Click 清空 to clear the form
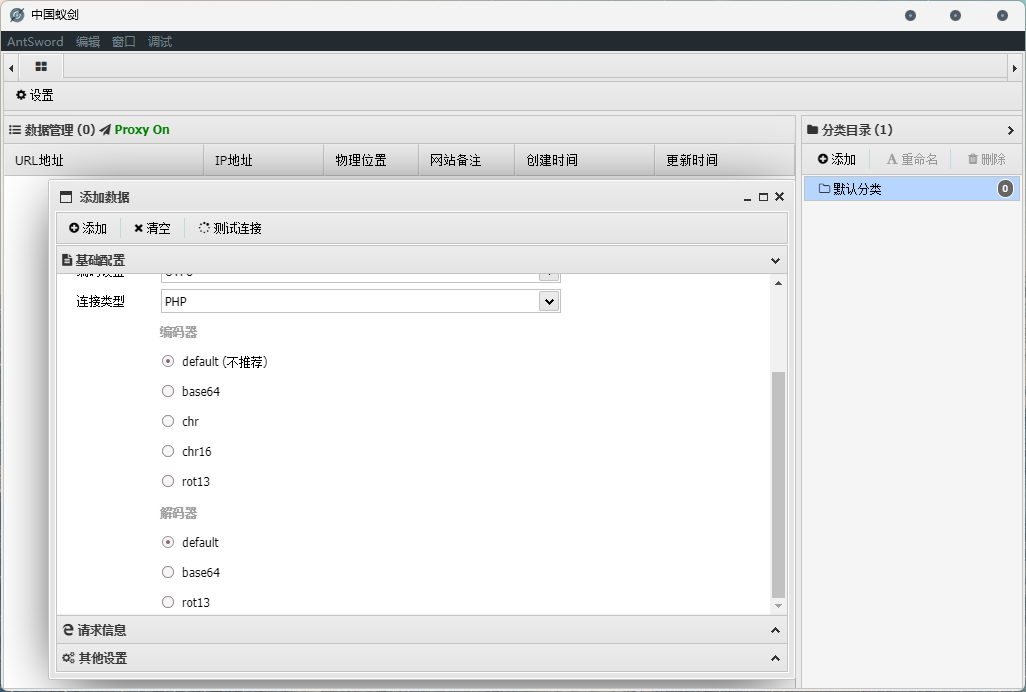The width and height of the screenshot is (1026, 692). 152,228
